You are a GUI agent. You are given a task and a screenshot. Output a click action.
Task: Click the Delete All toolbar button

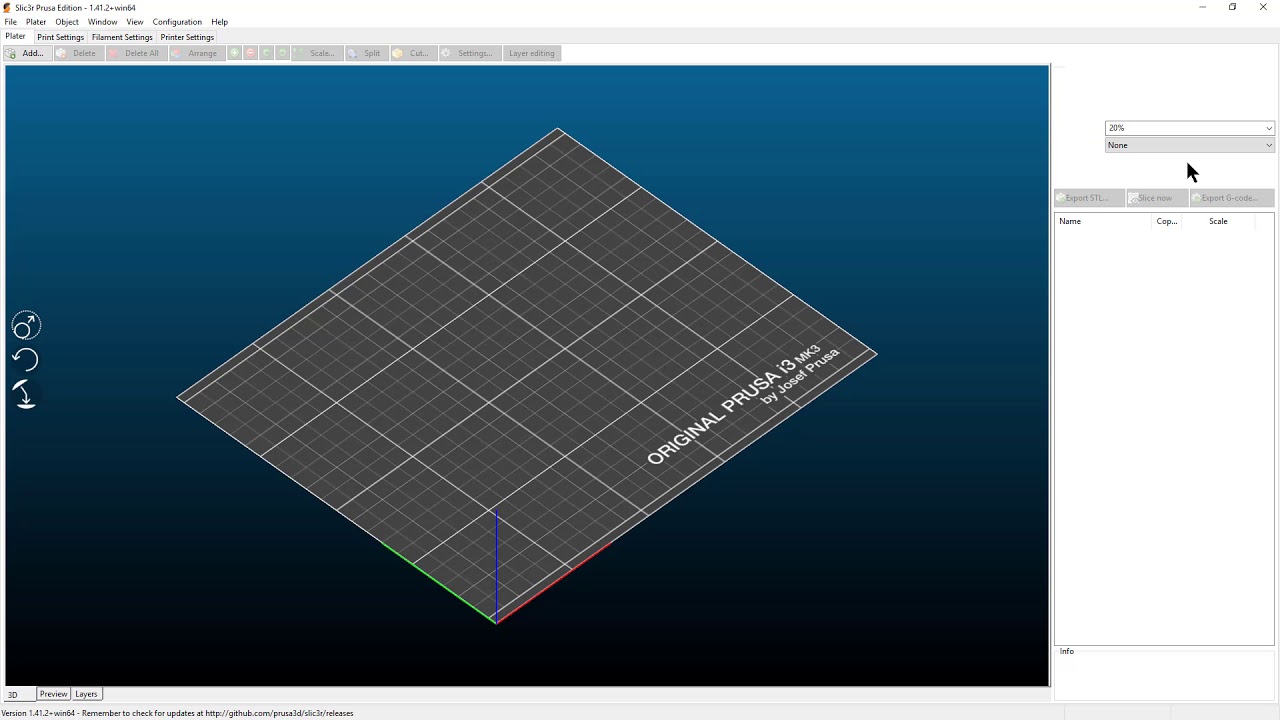[134, 53]
